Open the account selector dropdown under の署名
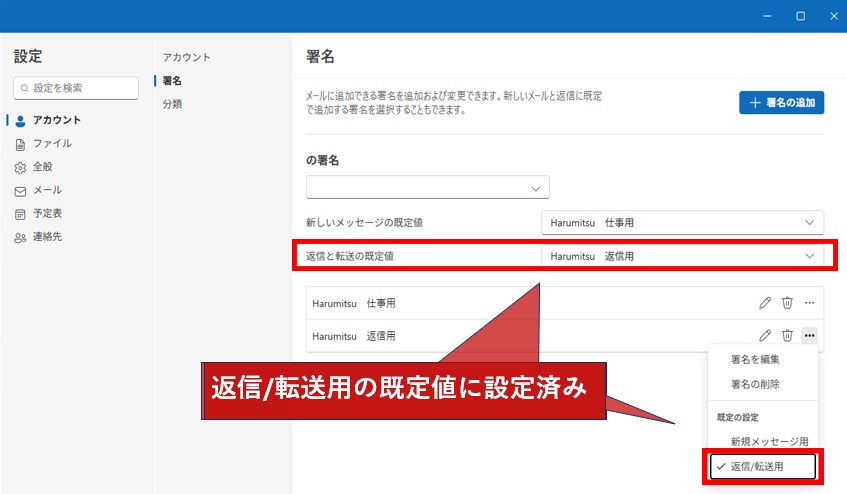 point(427,187)
